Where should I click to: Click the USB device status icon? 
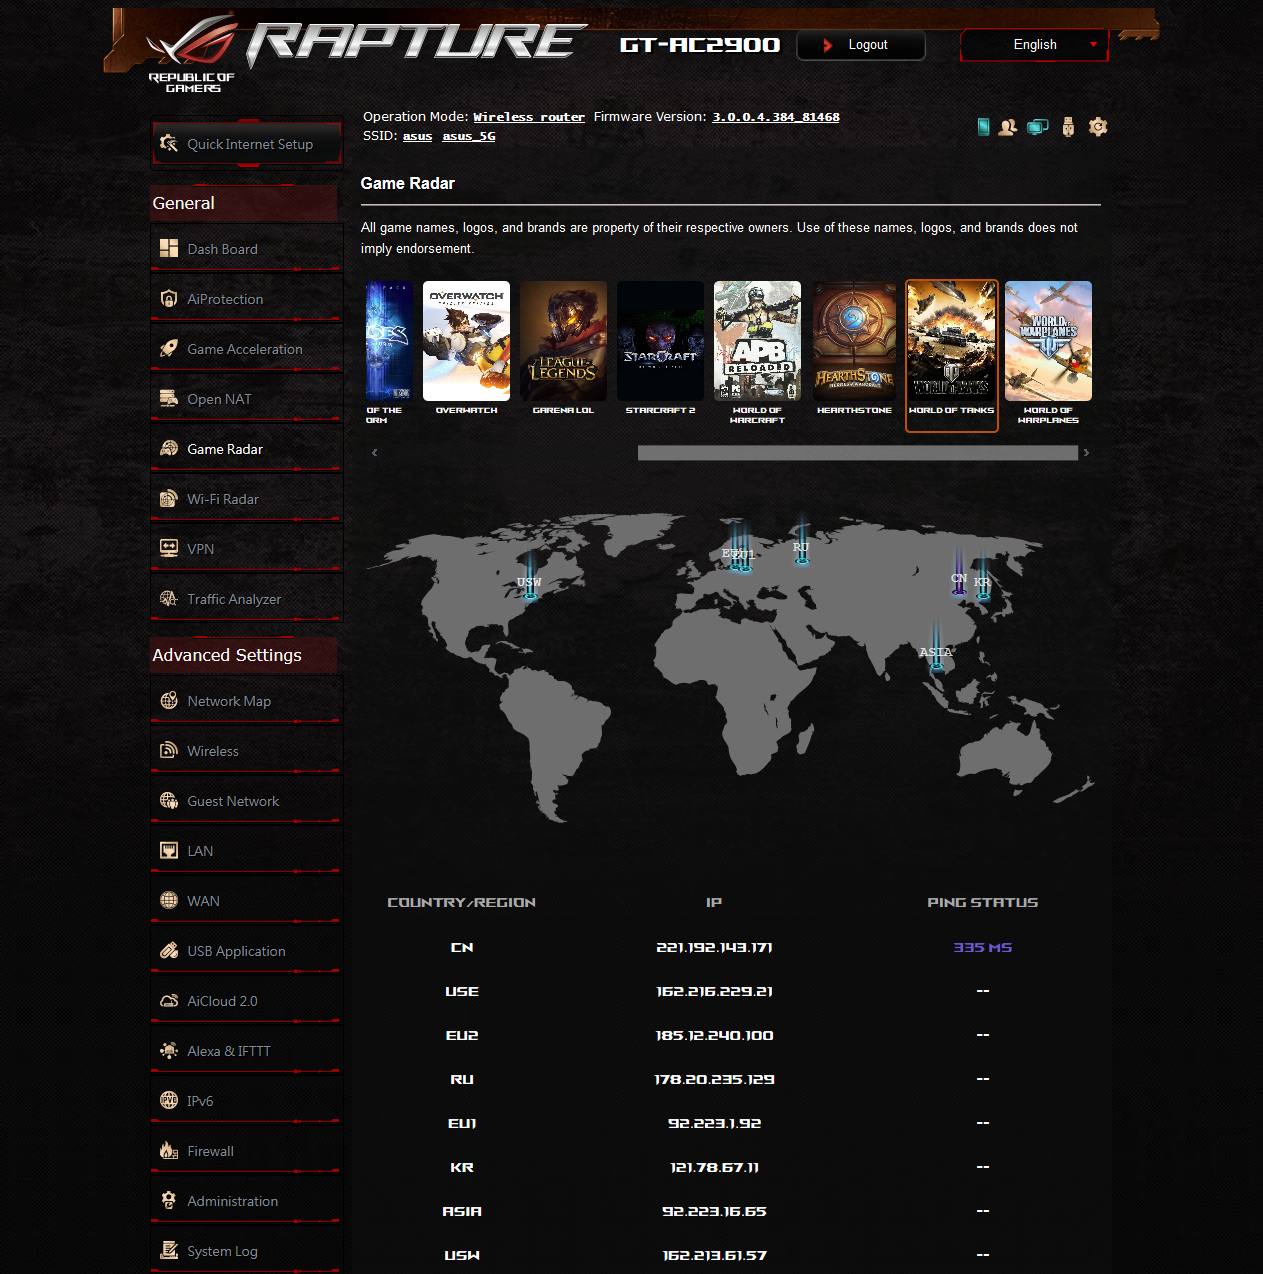[1068, 127]
